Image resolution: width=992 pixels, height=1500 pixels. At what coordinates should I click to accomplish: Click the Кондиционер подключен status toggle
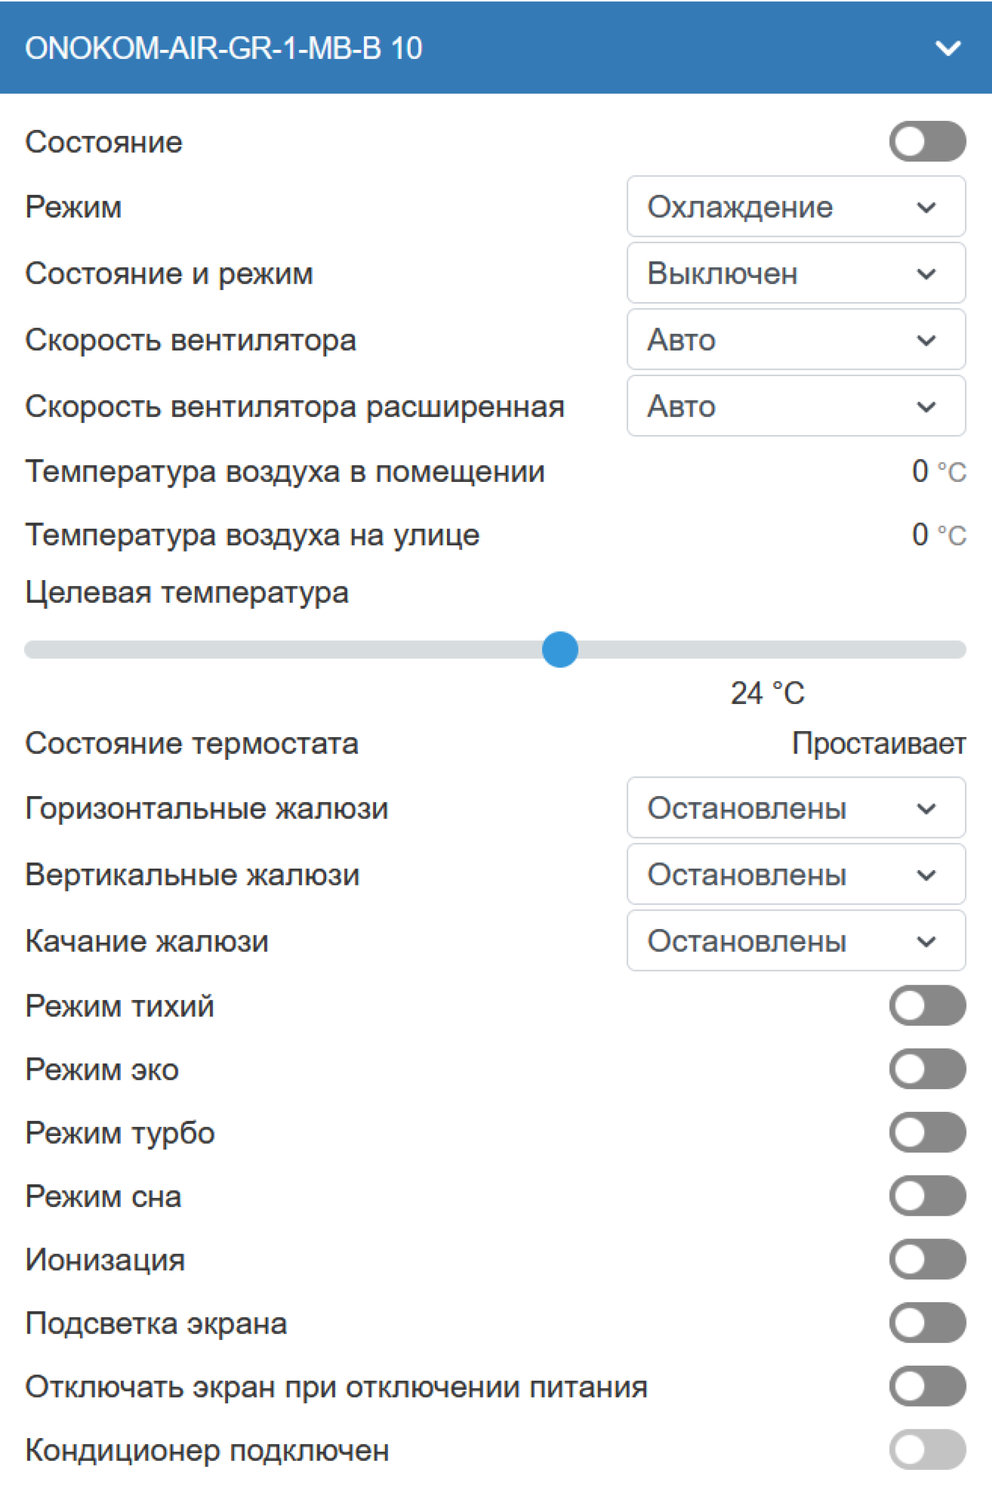[927, 1450]
